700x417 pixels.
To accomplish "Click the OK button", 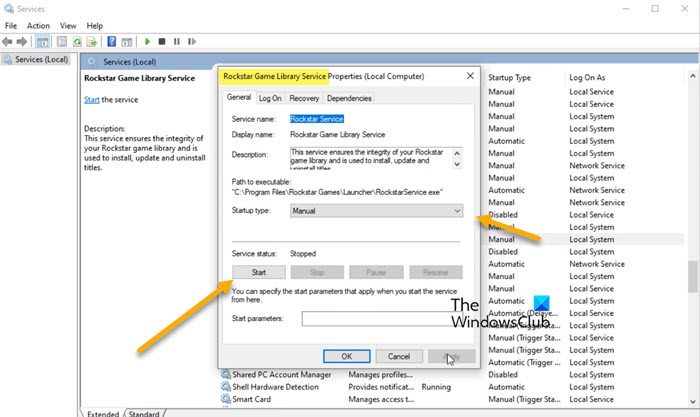I will (x=347, y=356).
